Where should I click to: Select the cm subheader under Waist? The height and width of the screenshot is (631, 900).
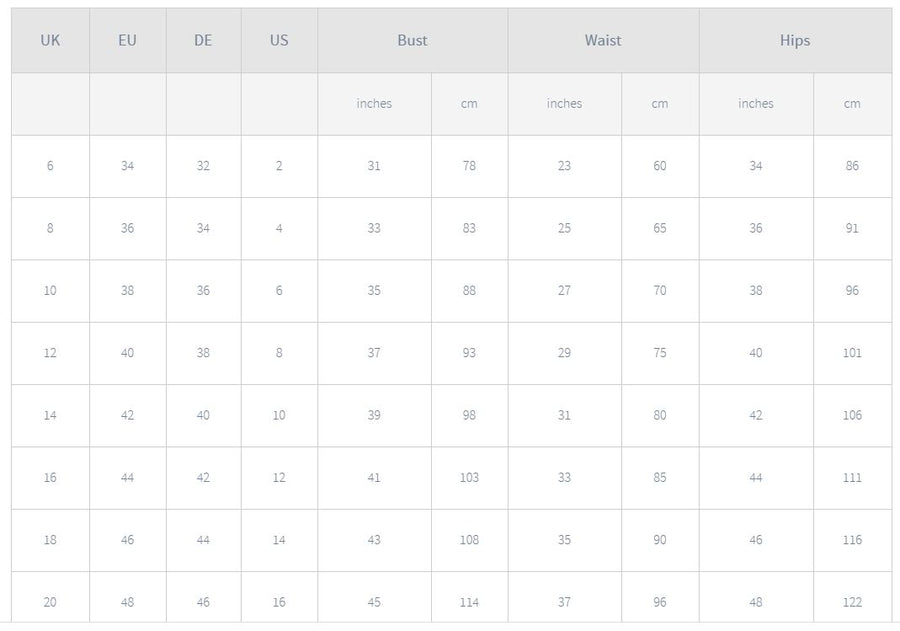[660, 104]
